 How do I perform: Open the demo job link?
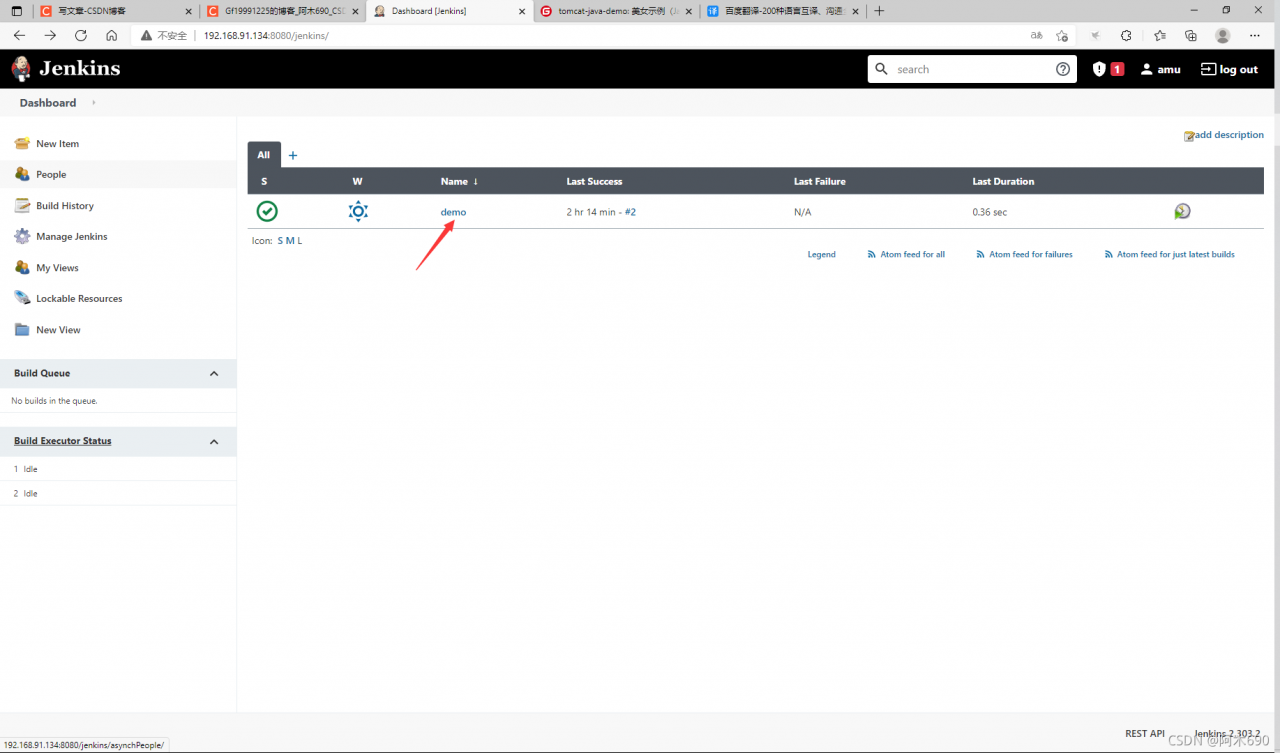(x=453, y=212)
